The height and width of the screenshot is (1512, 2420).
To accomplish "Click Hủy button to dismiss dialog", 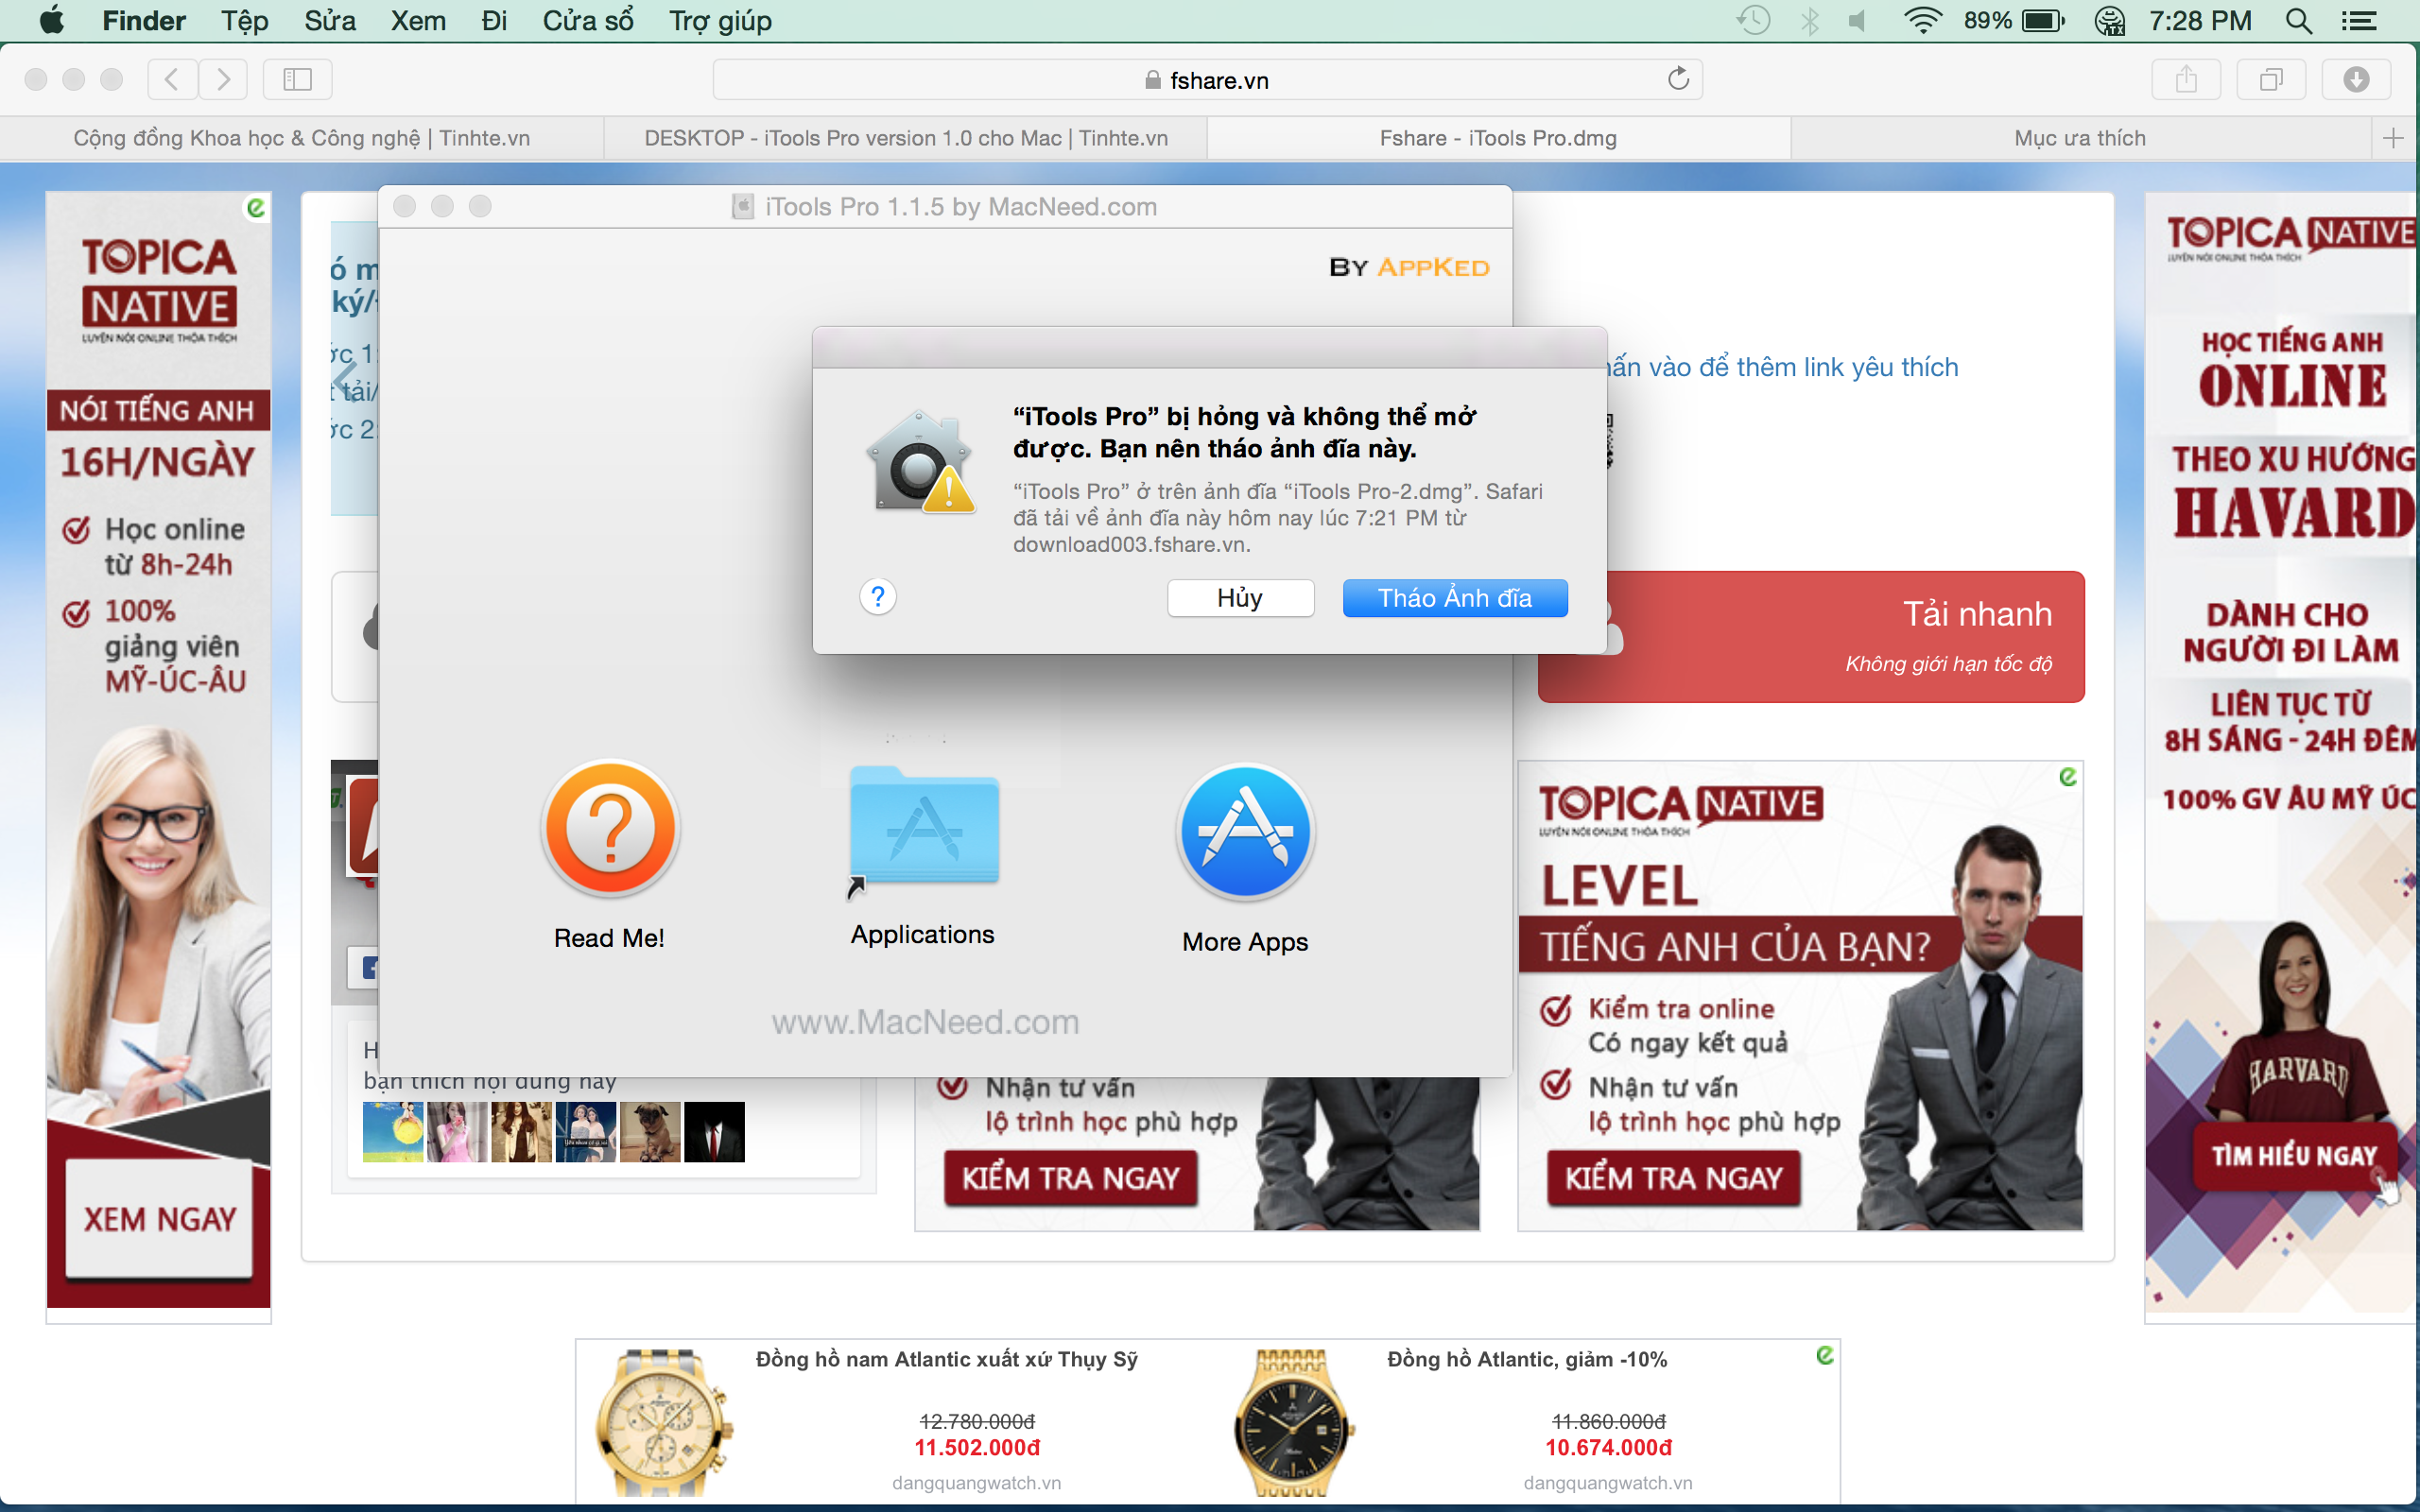I will [x=1240, y=597].
